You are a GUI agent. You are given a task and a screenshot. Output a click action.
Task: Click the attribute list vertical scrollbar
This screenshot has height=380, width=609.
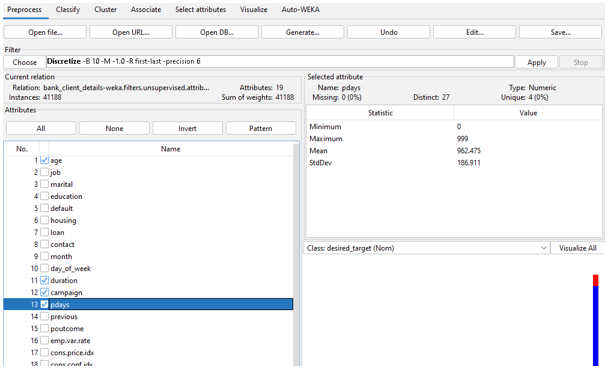pos(296,254)
